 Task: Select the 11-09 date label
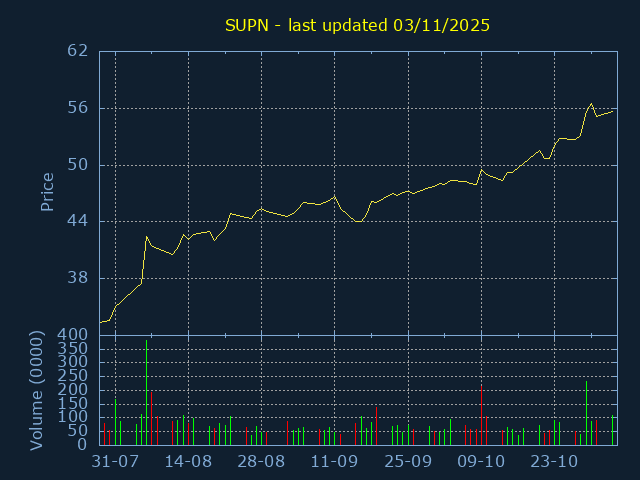[x=335, y=462]
